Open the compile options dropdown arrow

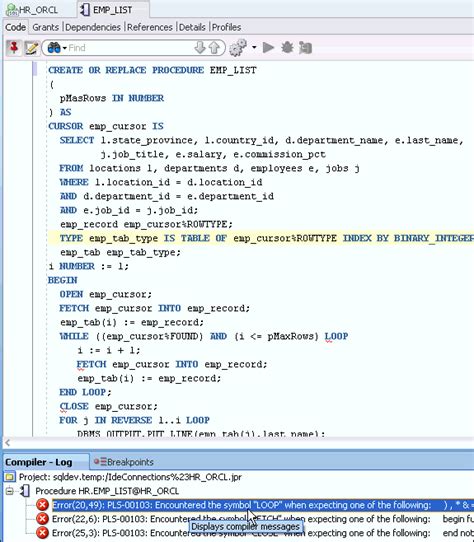(x=254, y=48)
